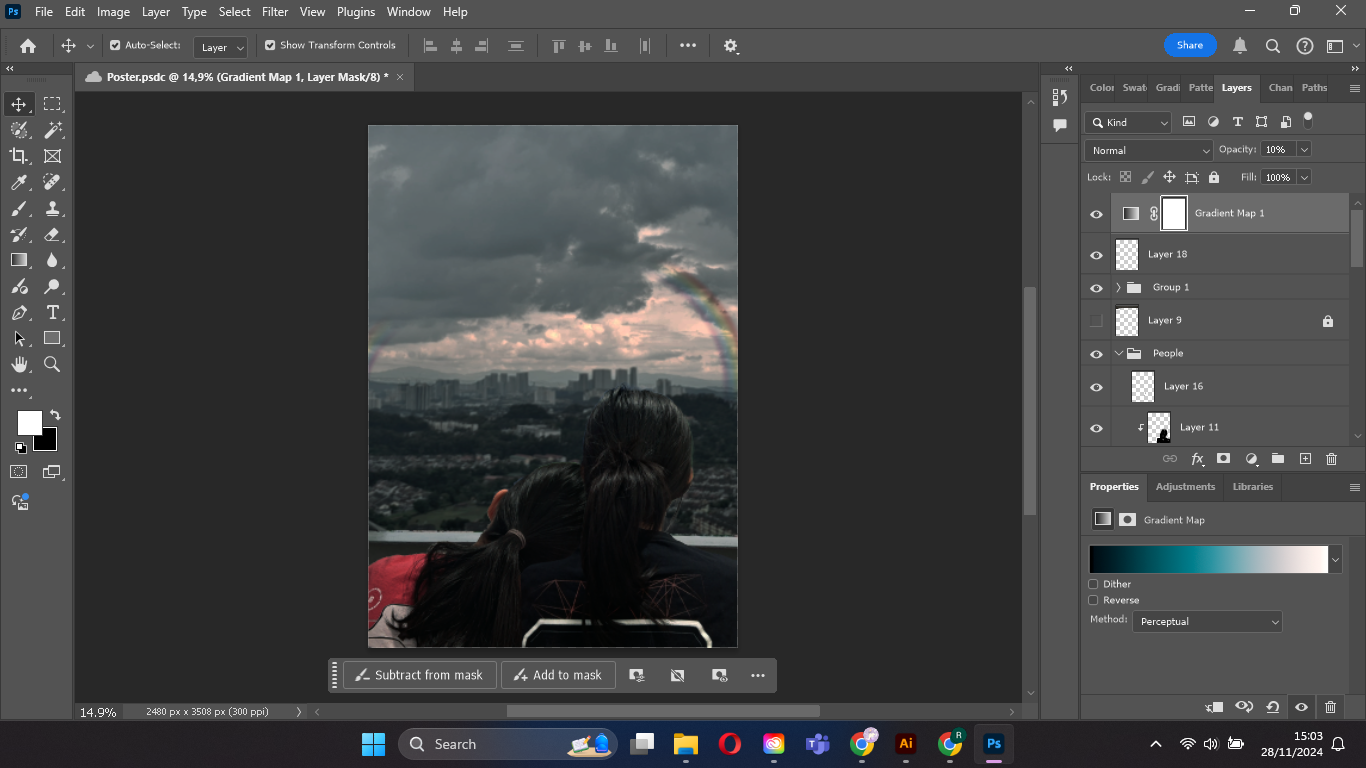Screen dimensions: 1366x768
Task: Expand Group 1 folder
Action: pos(1118,288)
